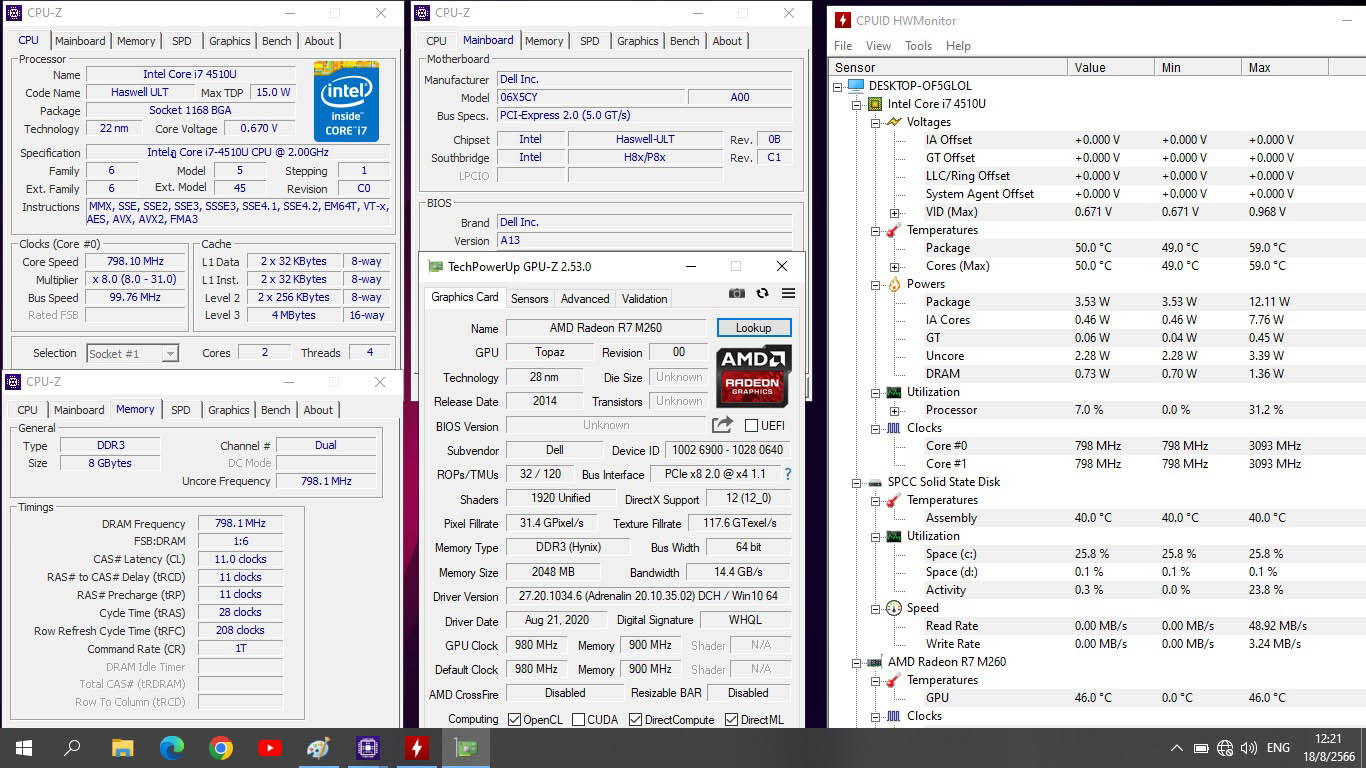Expand the Processor utilization row
1366x768 pixels.
click(894, 411)
